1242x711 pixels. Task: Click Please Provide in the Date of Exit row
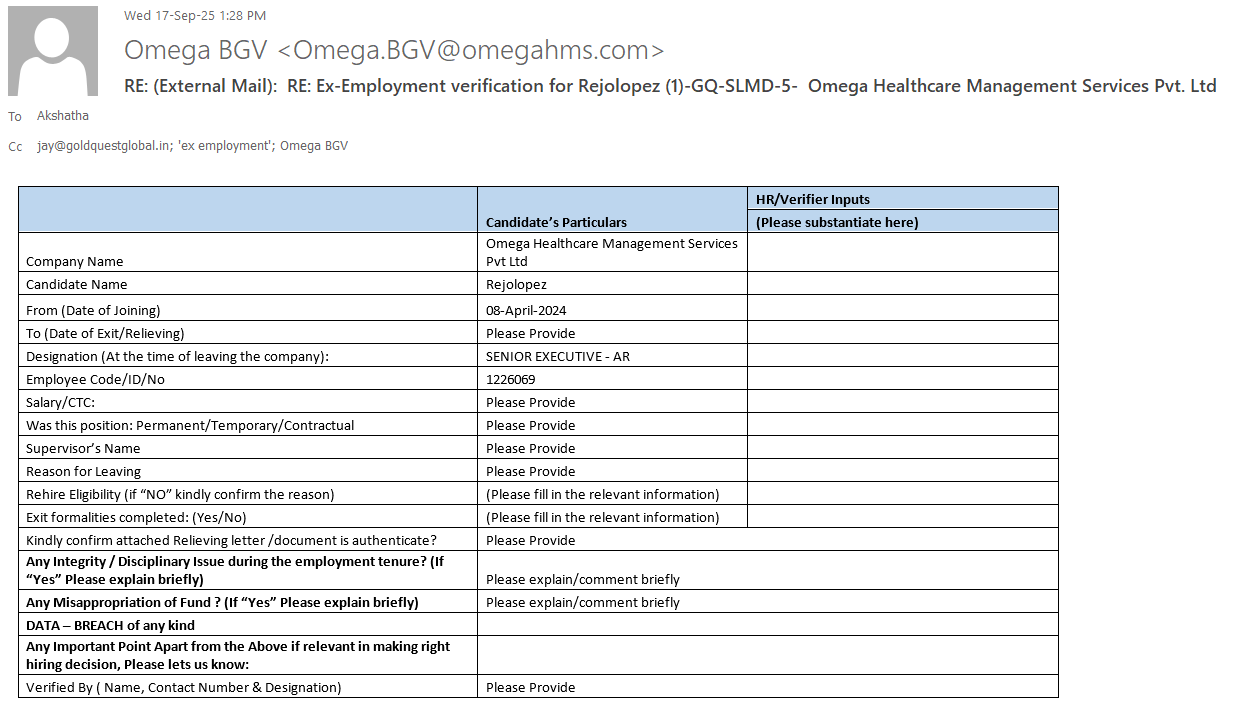click(x=530, y=333)
